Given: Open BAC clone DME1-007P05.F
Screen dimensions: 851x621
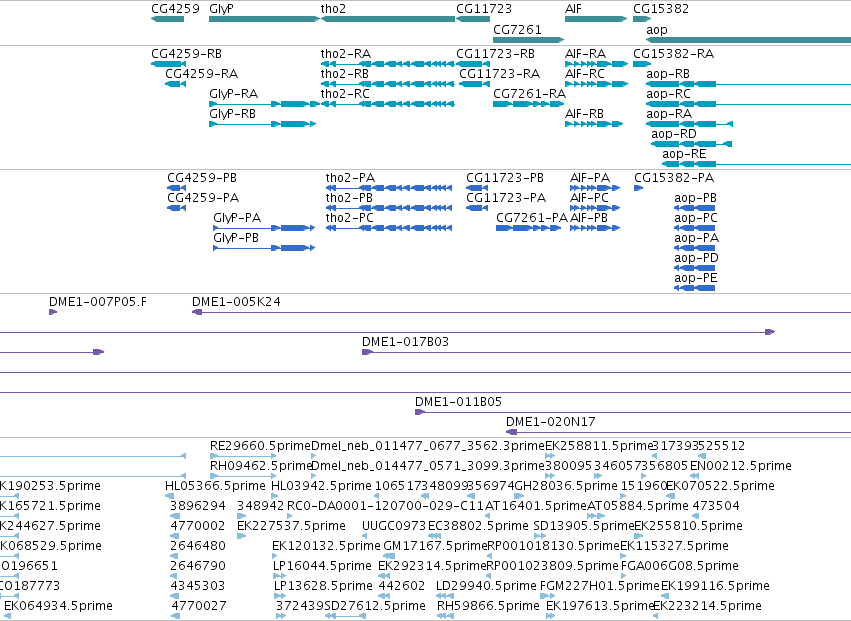Looking at the screenshot, I should pyautogui.click(x=98, y=302).
